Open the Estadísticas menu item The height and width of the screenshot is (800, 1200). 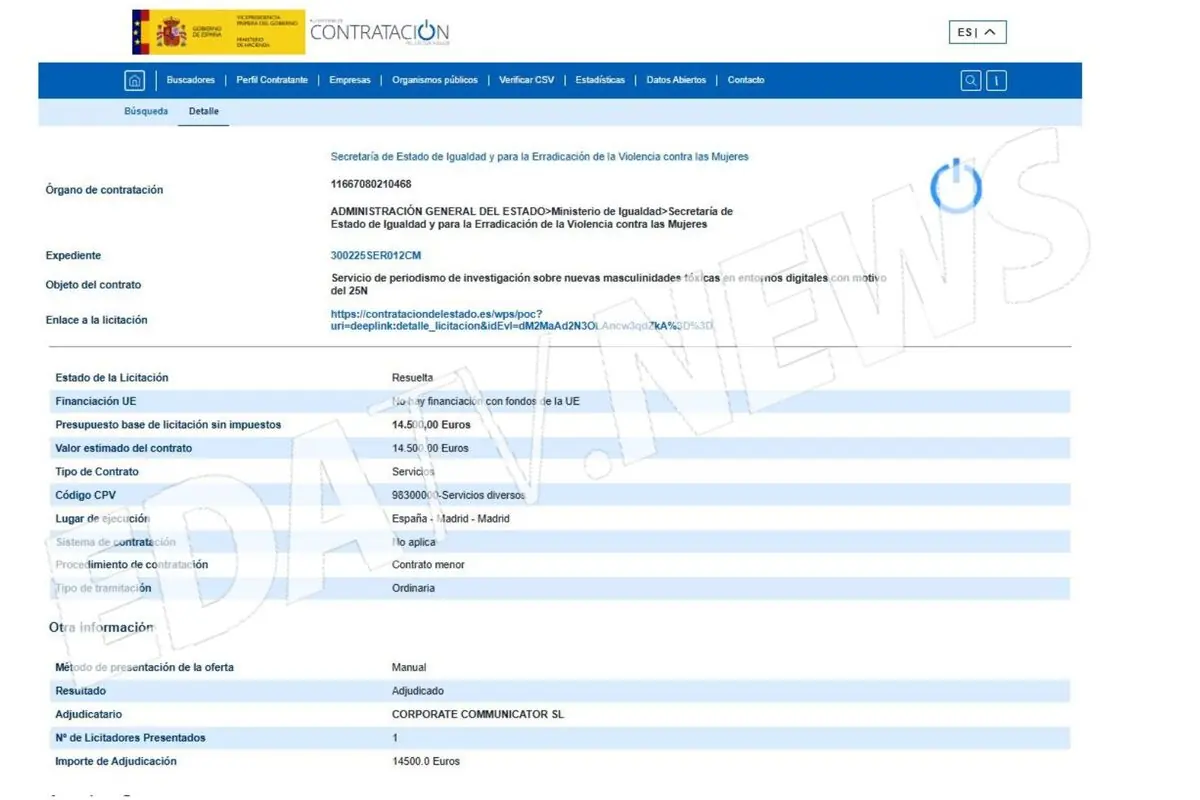pos(600,80)
